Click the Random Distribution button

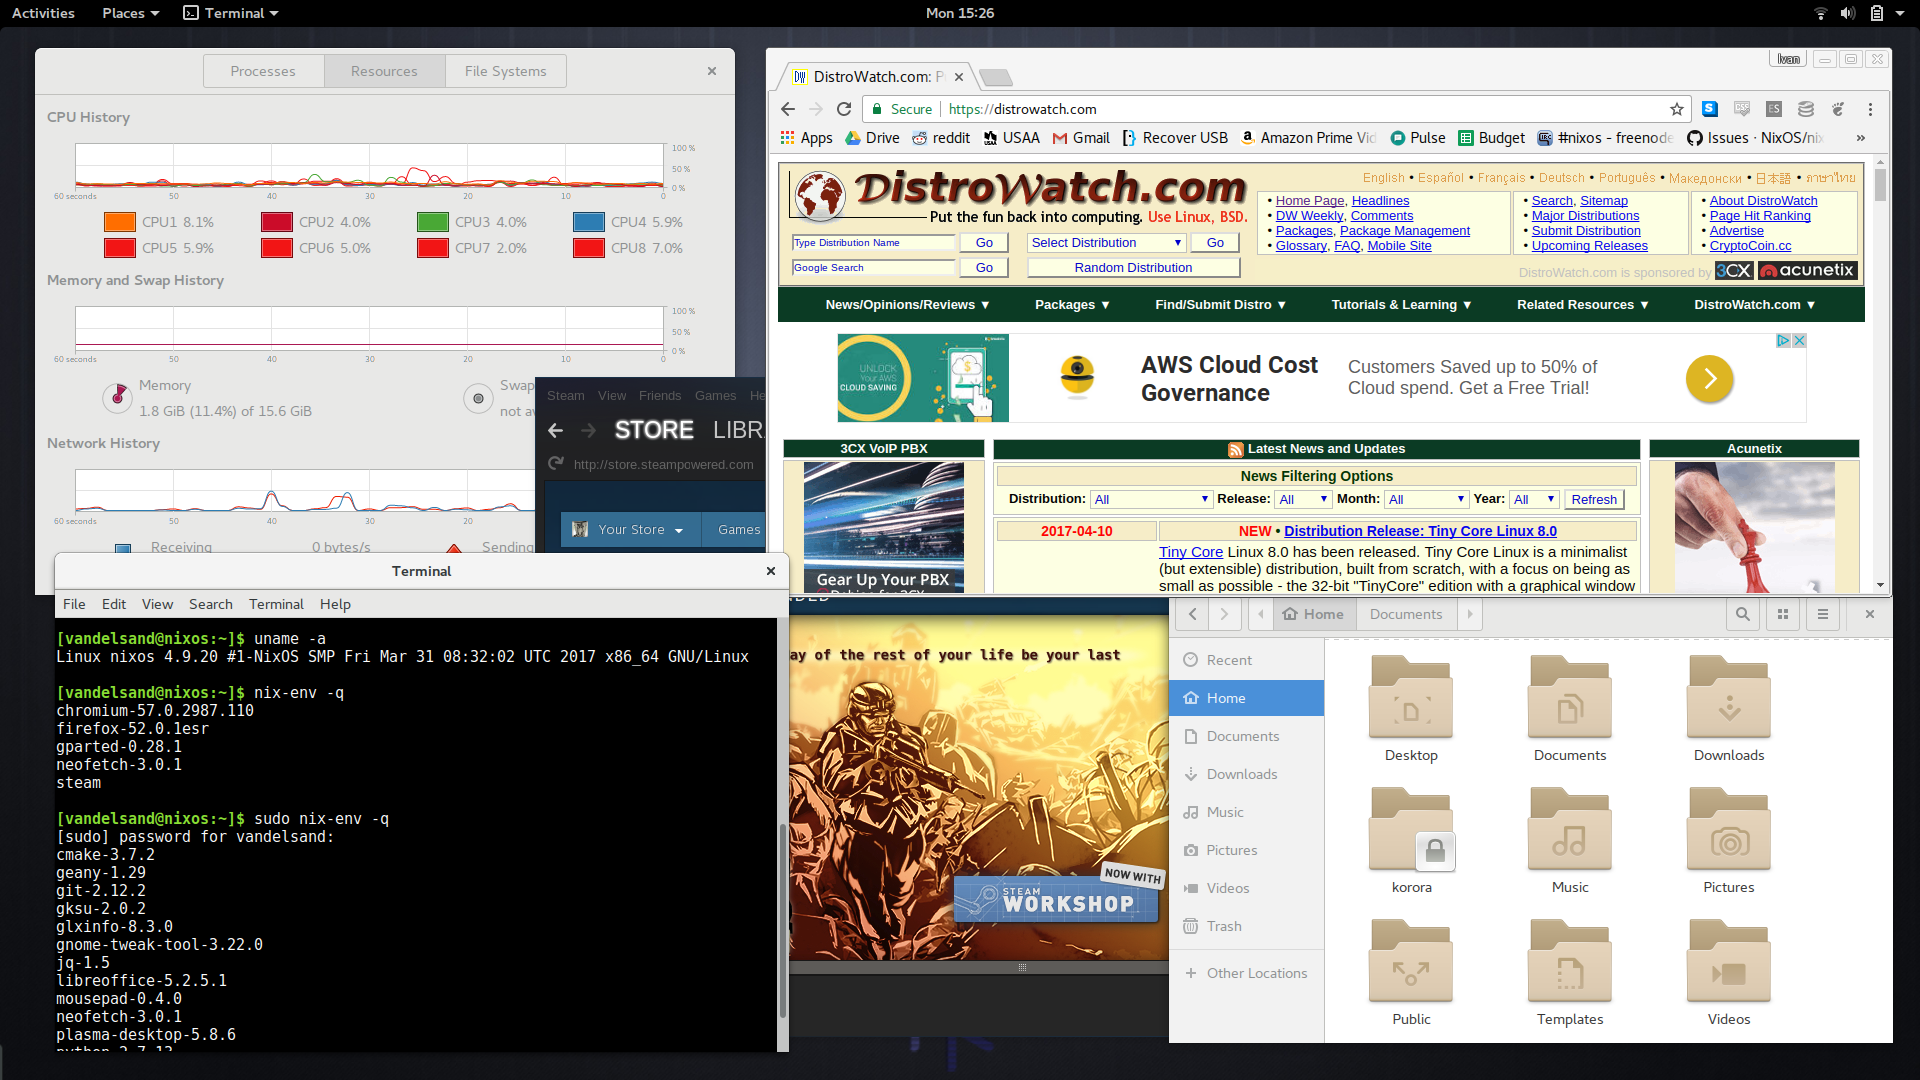pyautogui.click(x=1133, y=268)
